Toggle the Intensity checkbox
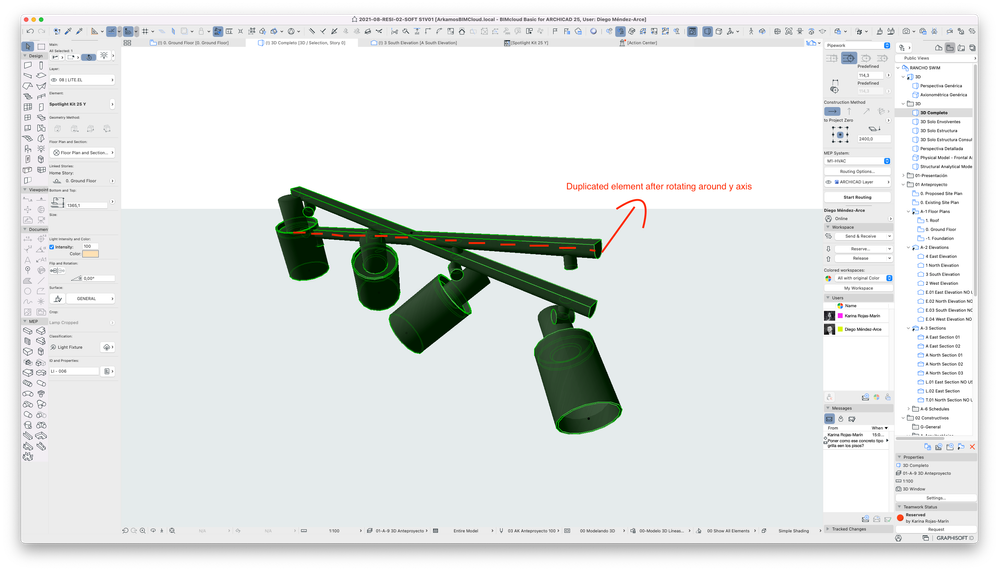Image resolution: width=999 pixels, height=571 pixels. point(52,247)
